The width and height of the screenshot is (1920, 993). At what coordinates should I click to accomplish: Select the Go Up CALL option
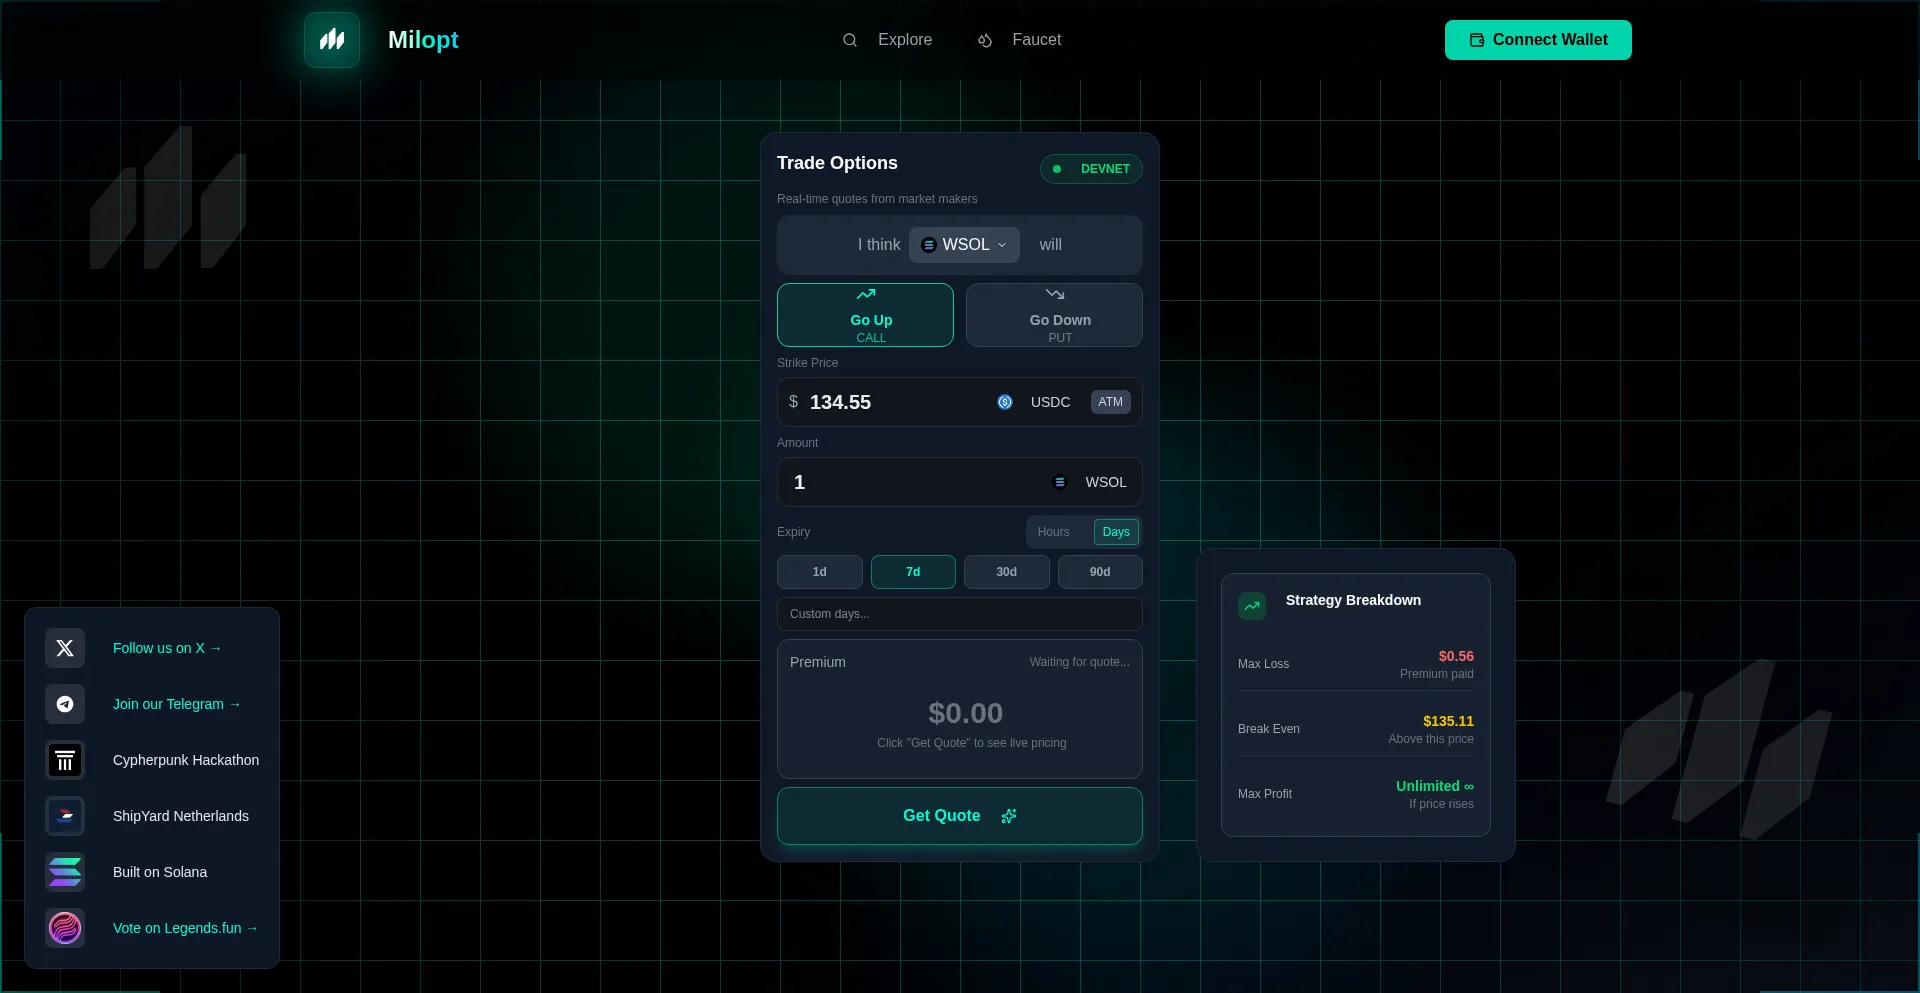coord(865,315)
